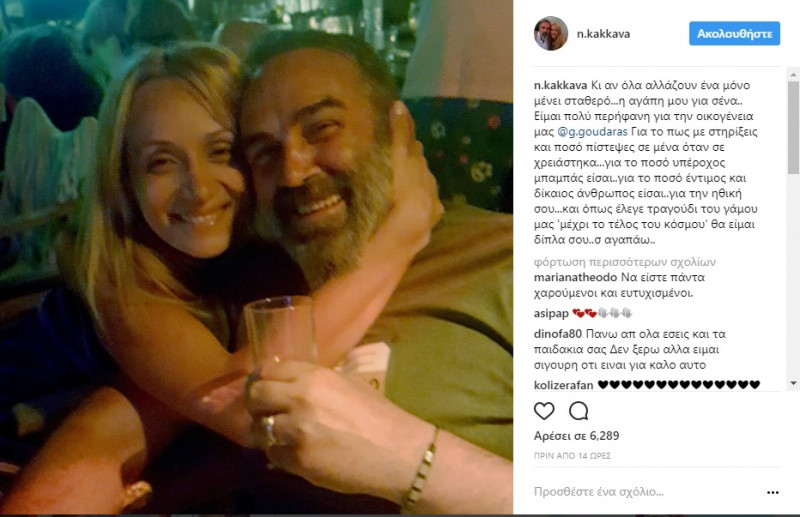
Task: Open the three-dots more options menu
Action: coord(773,492)
